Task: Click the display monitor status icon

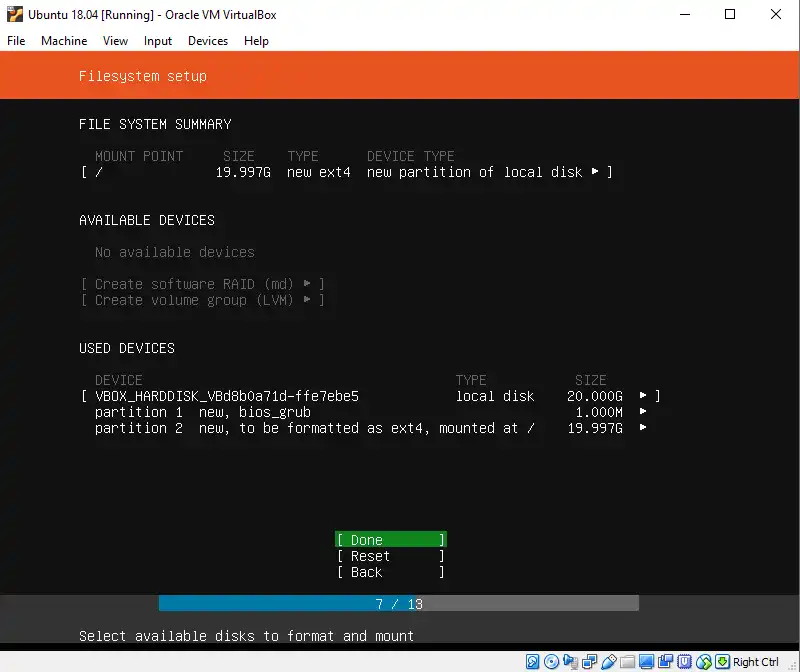Action: coord(646,662)
